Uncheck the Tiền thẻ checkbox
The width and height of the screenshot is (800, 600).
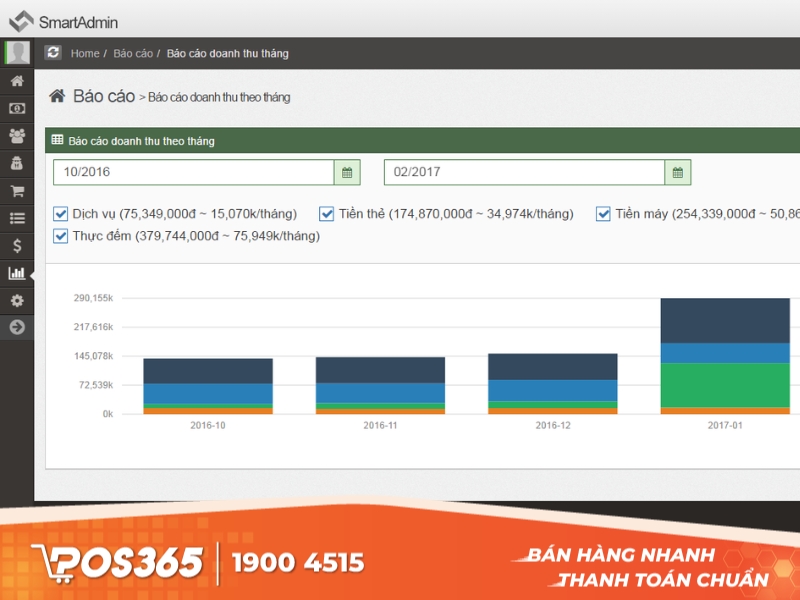327,214
